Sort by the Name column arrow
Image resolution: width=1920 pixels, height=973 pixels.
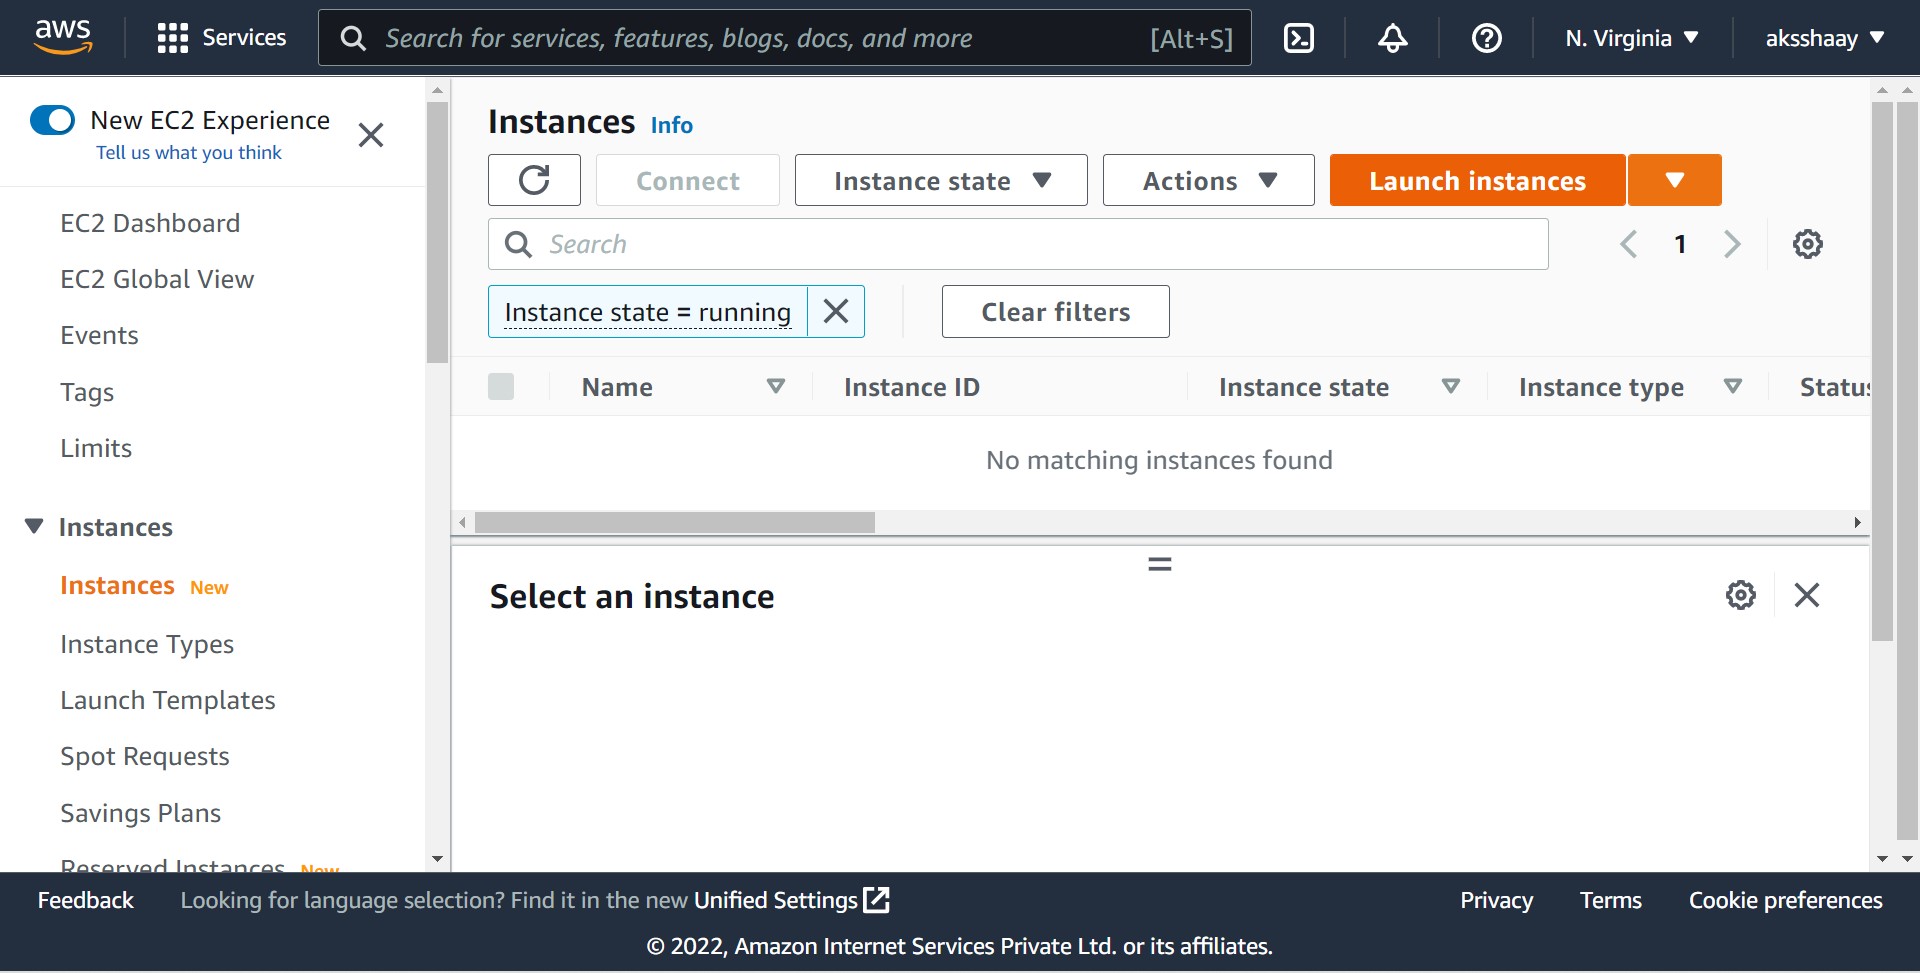tap(775, 386)
